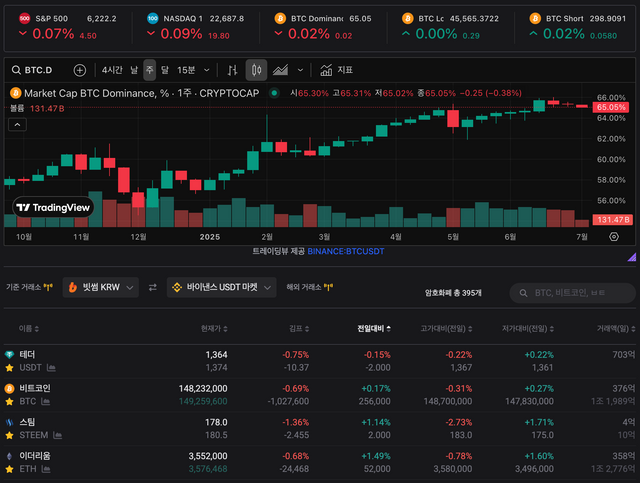Add a compare symbol with plus icon

(80, 70)
